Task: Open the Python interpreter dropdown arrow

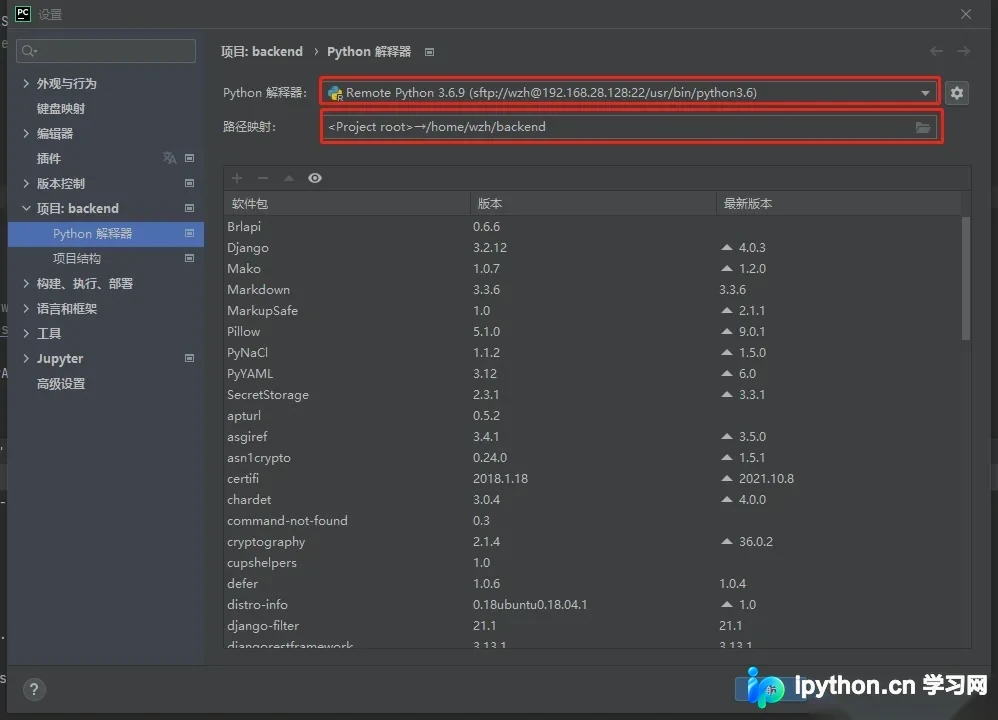Action: pos(925,93)
